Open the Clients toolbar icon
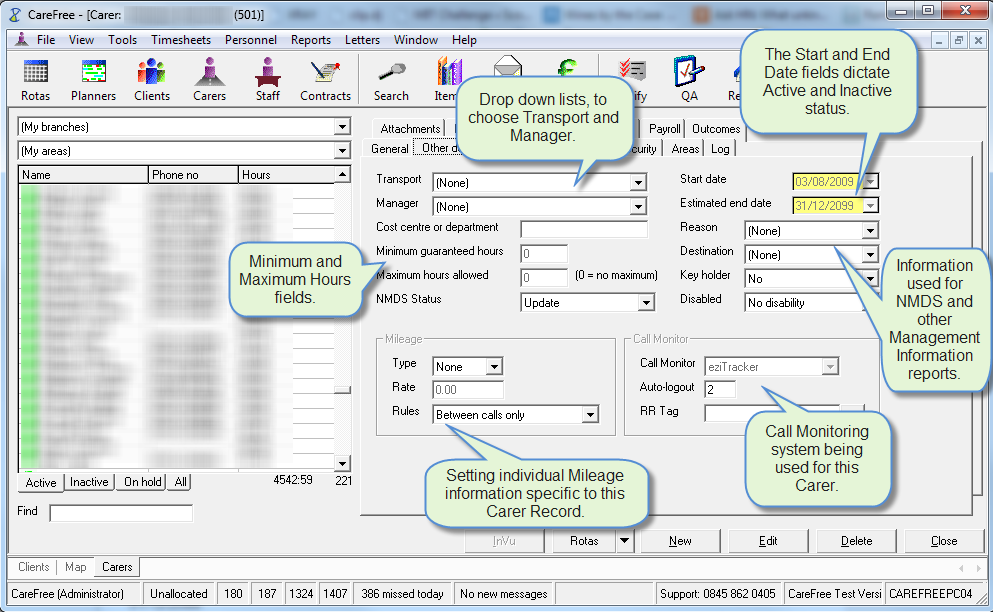The height and width of the screenshot is (612, 993). pos(151,79)
